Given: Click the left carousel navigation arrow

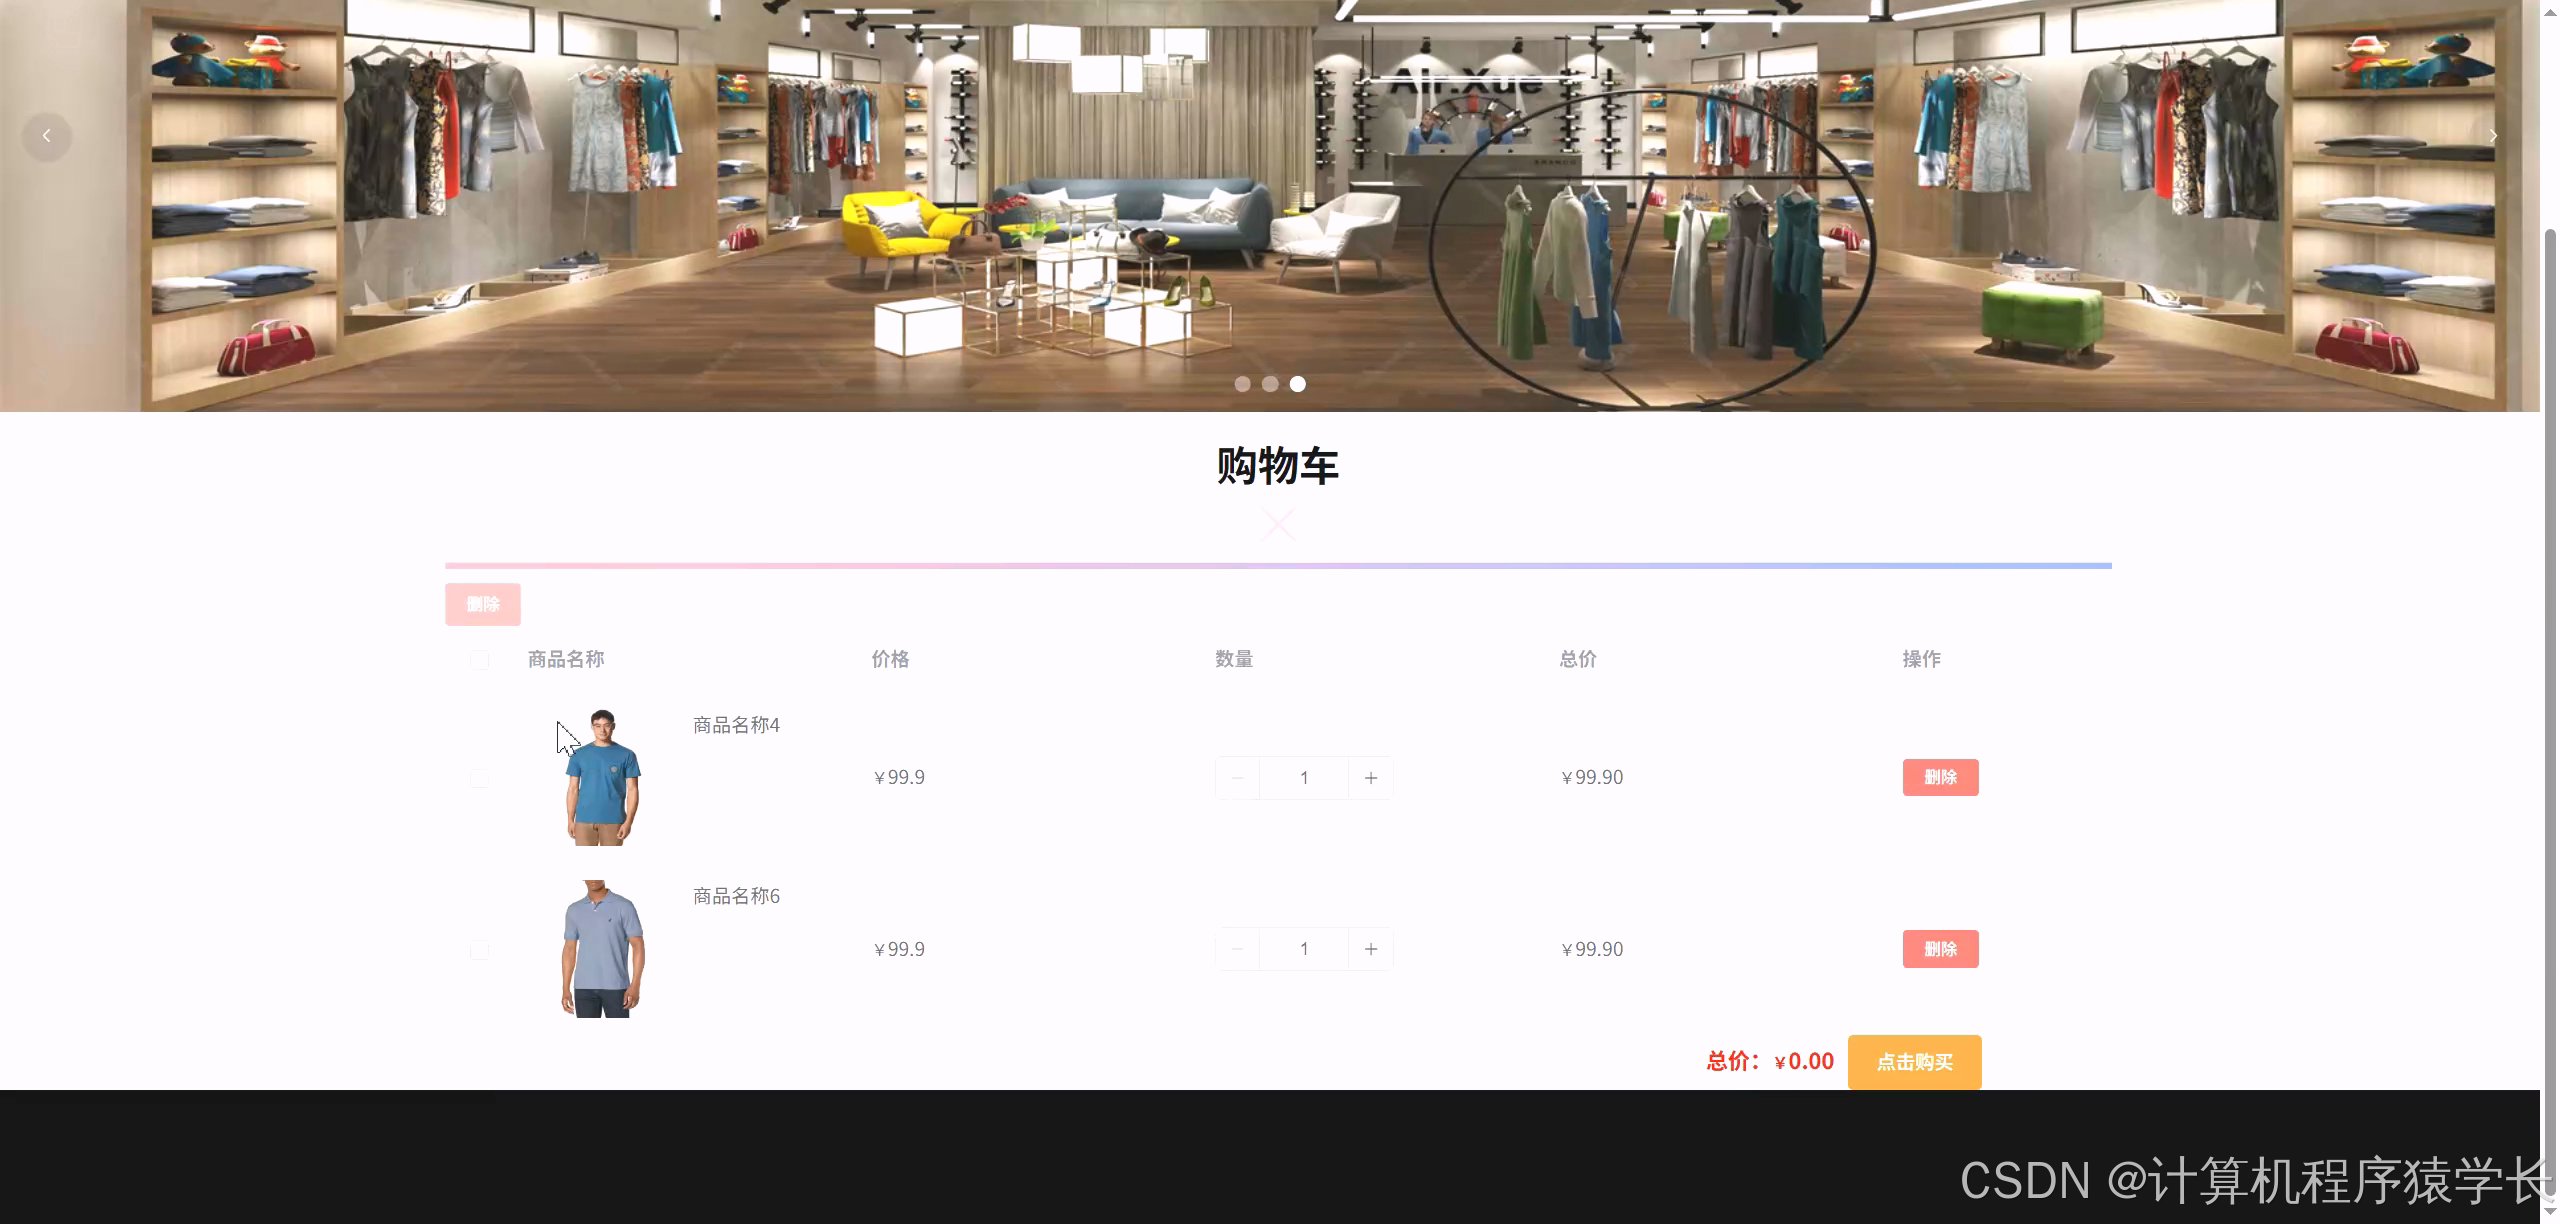Looking at the screenshot, I should 47,136.
